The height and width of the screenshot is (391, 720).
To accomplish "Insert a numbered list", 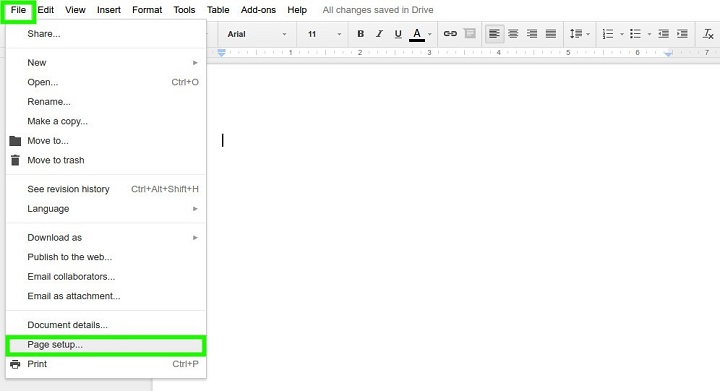I will (608, 34).
